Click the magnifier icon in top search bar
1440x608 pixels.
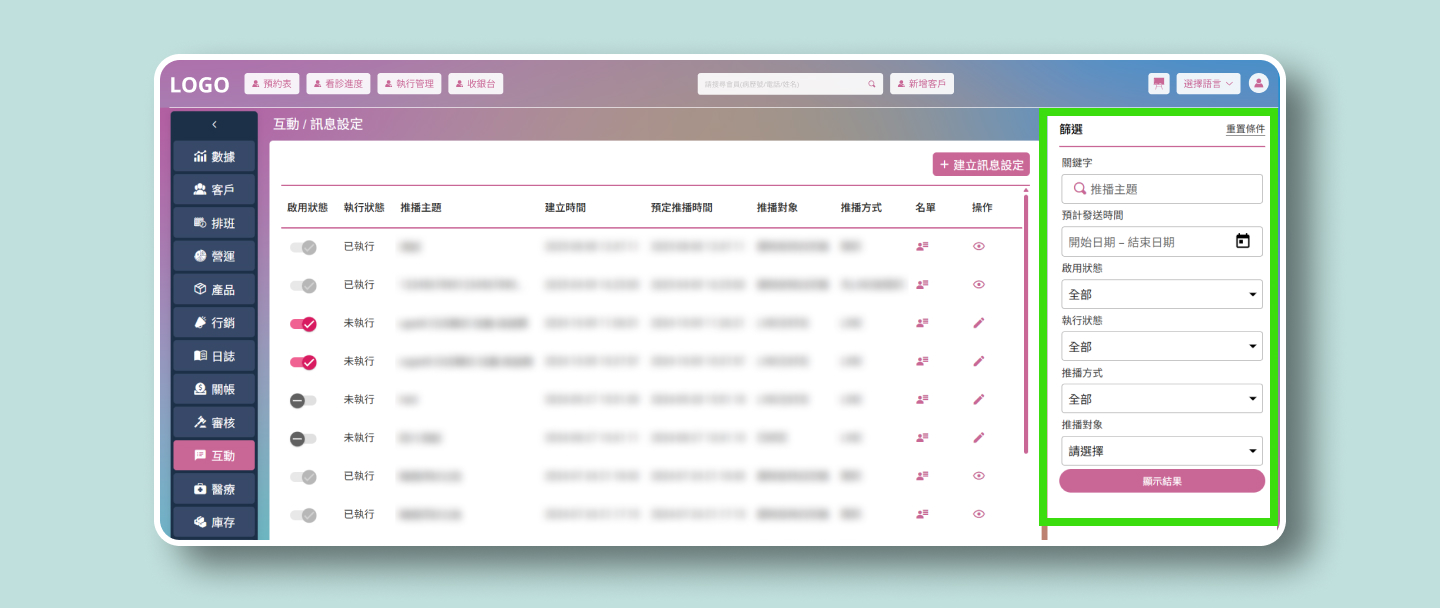click(x=872, y=84)
